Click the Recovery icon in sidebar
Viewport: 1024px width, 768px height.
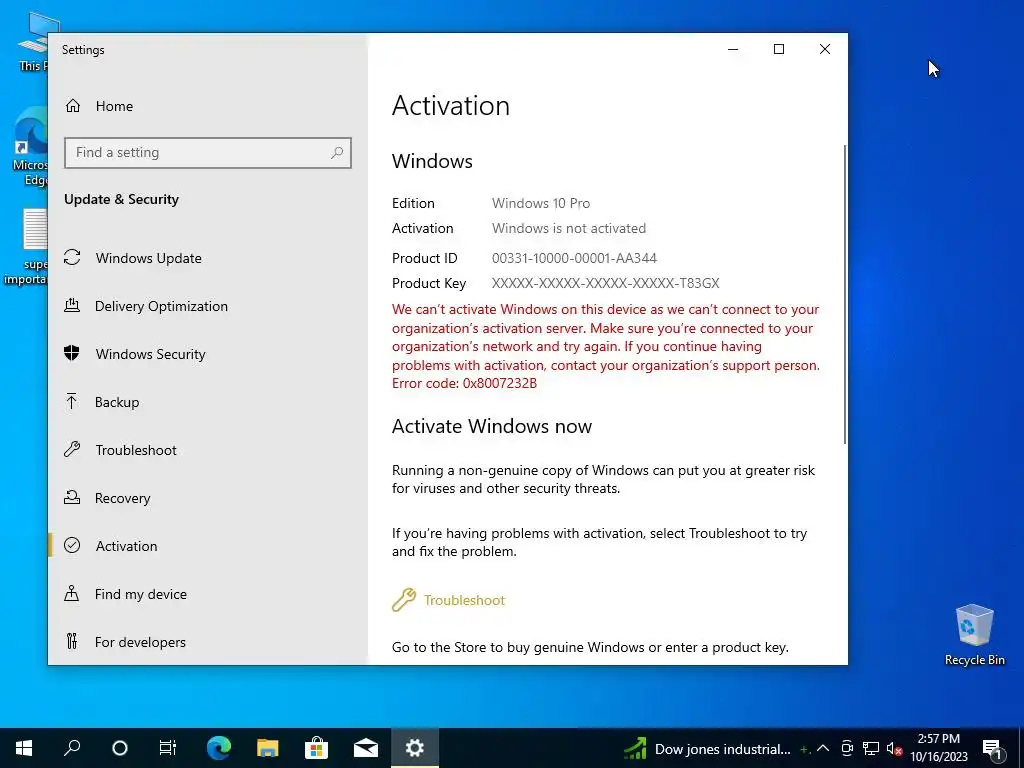click(72, 498)
